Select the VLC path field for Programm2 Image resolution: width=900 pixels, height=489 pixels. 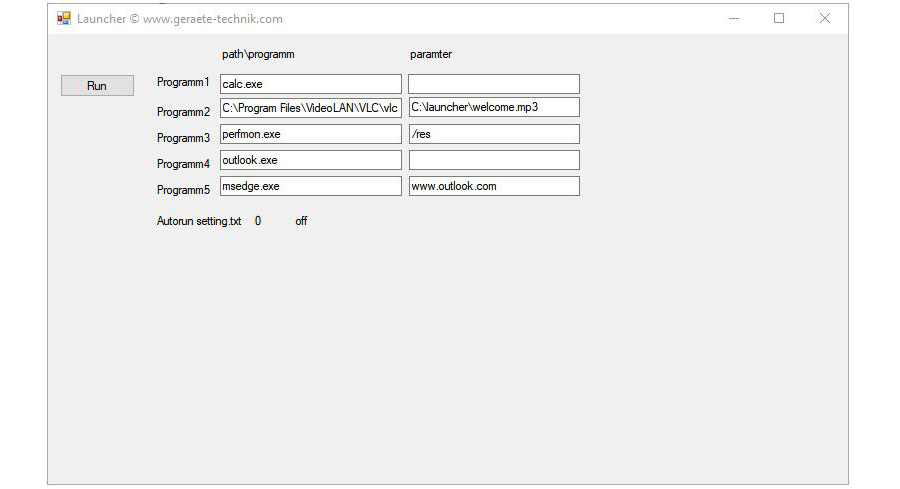(x=310, y=107)
